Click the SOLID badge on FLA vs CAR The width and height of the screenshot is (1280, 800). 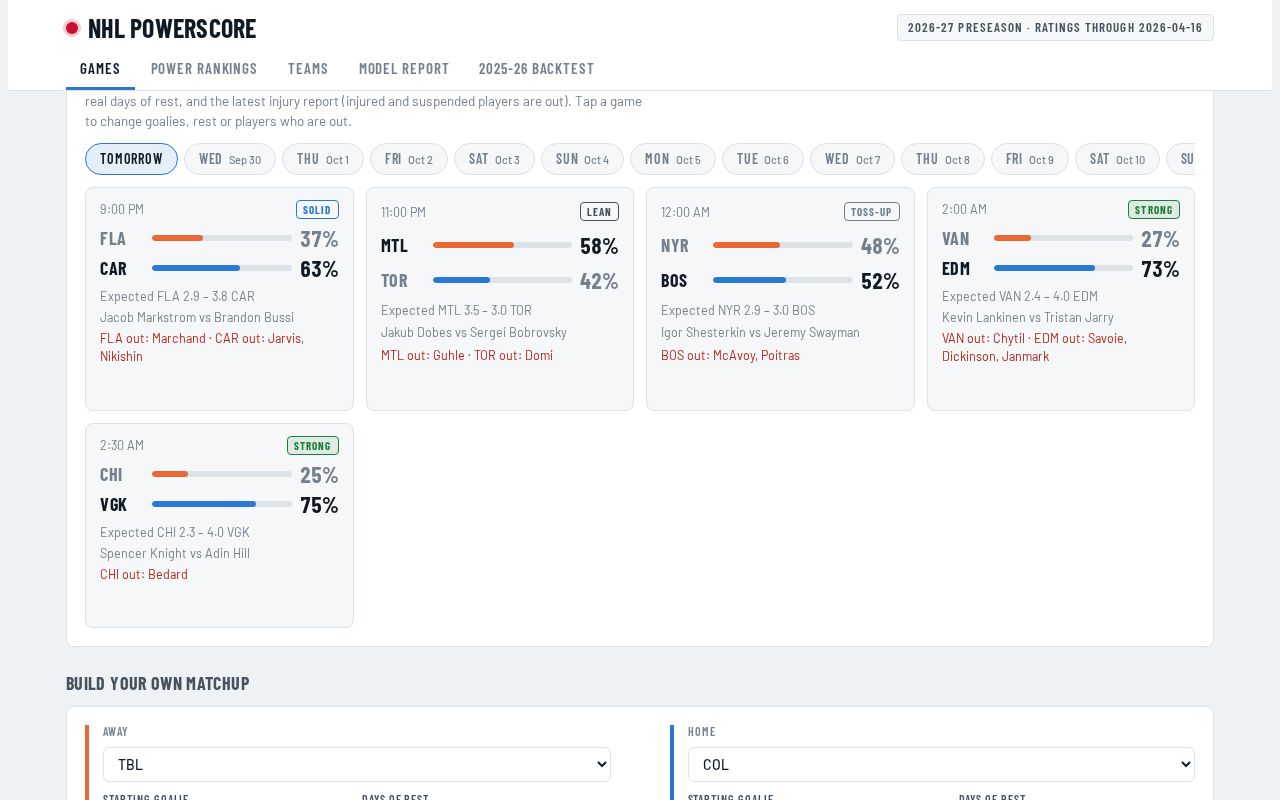click(x=317, y=210)
